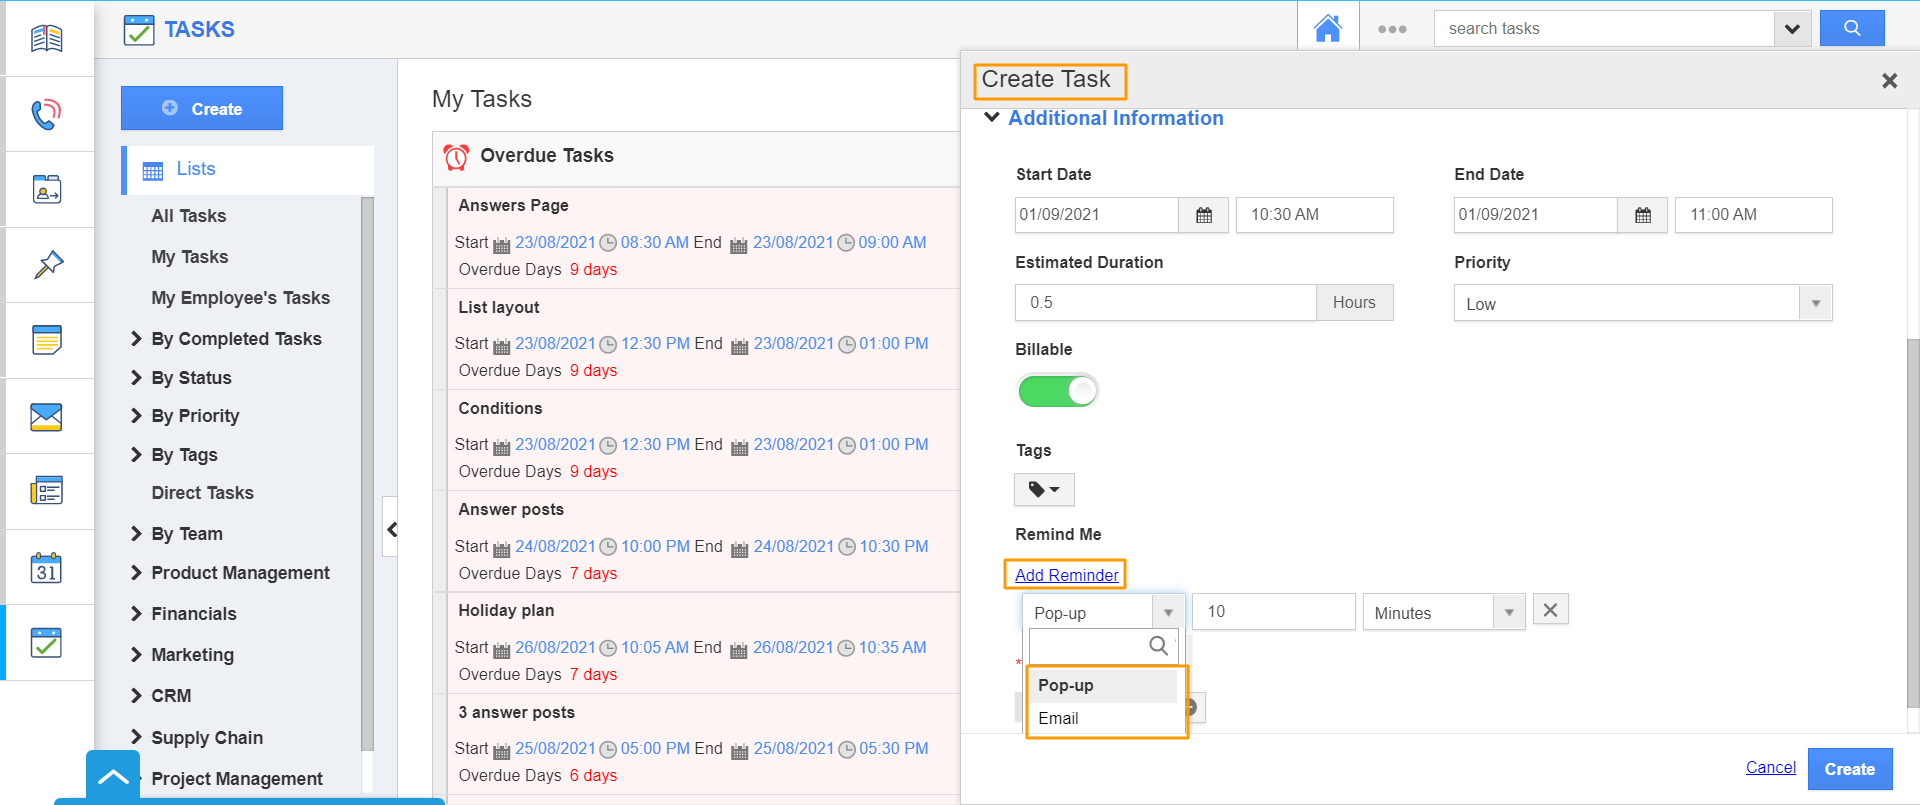The width and height of the screenshot is (1920, 805).
Task: Toggle the Billable switch off
Action: [x=1057, y=391]
